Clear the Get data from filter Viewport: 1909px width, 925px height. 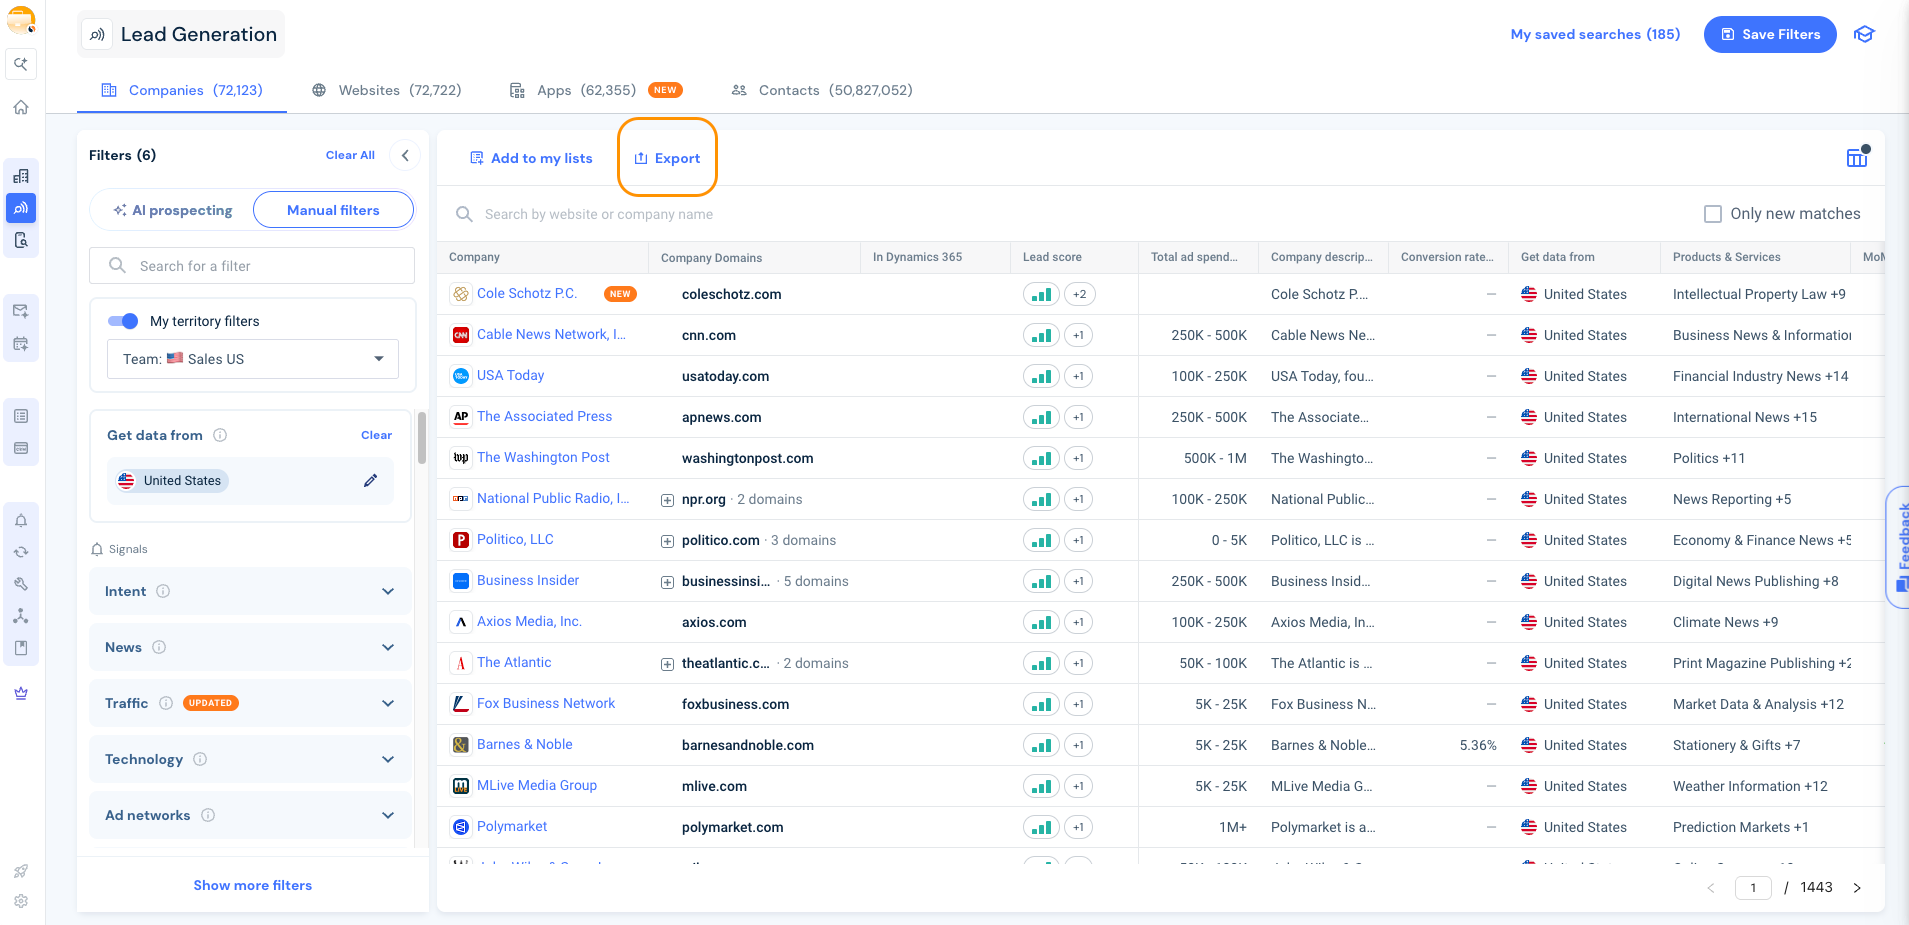coord(376,435)
